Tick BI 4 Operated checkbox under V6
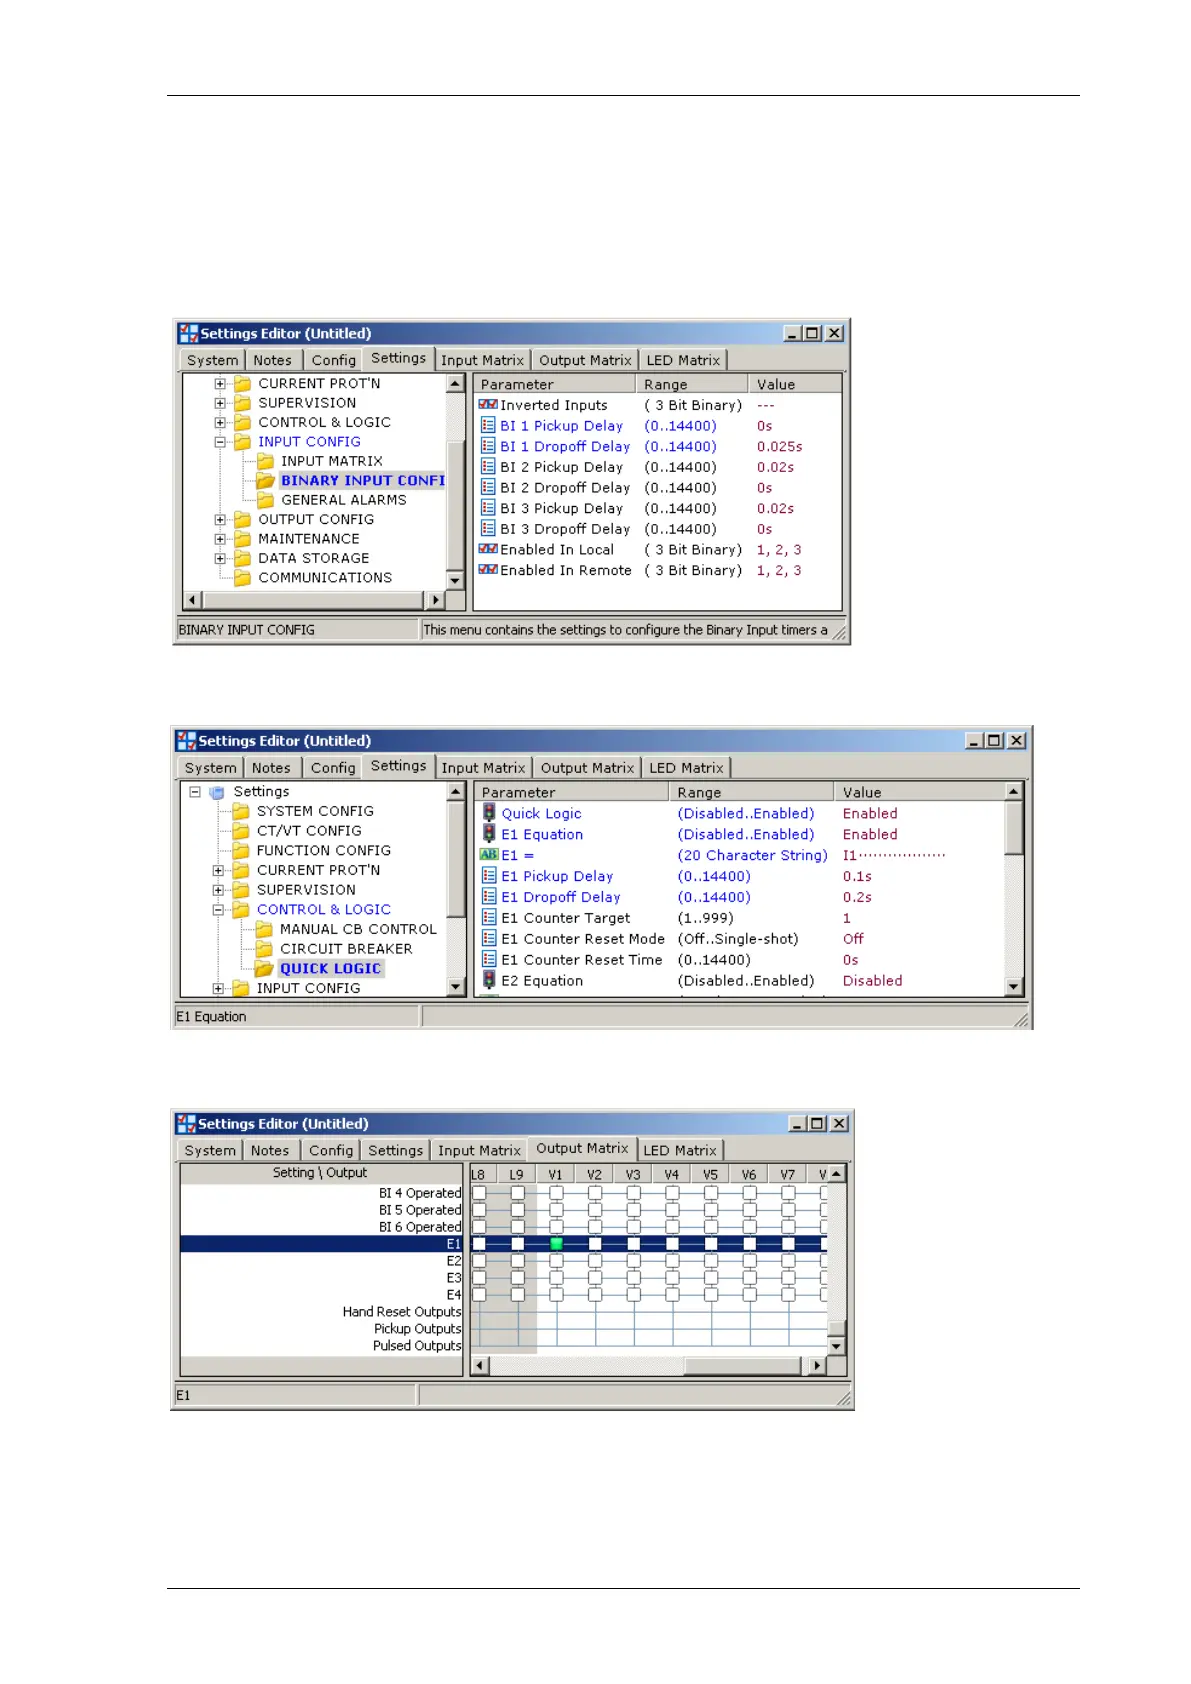The height and width of the screenshot is (1684, 1191). pos(750,1193)
